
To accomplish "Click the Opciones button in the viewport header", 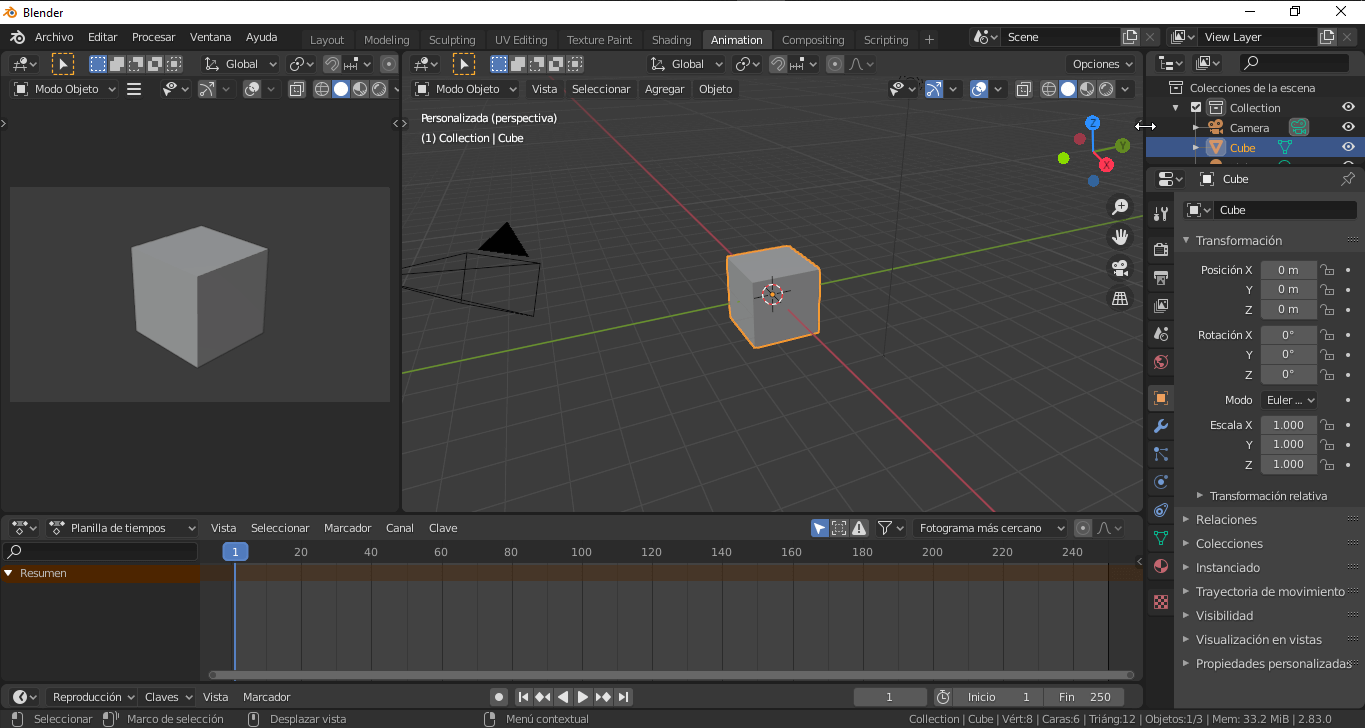I will pos(1101,63).
